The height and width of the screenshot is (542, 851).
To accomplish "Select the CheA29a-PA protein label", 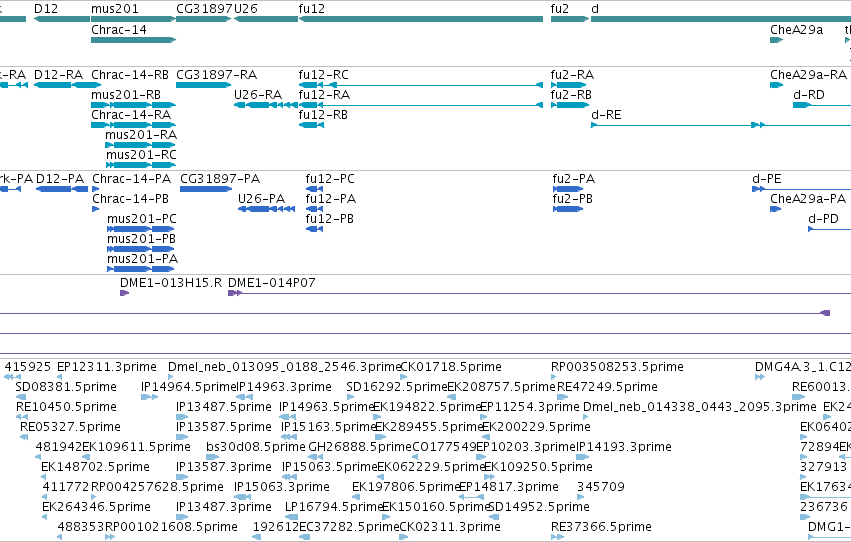I will tap(808, 199).
